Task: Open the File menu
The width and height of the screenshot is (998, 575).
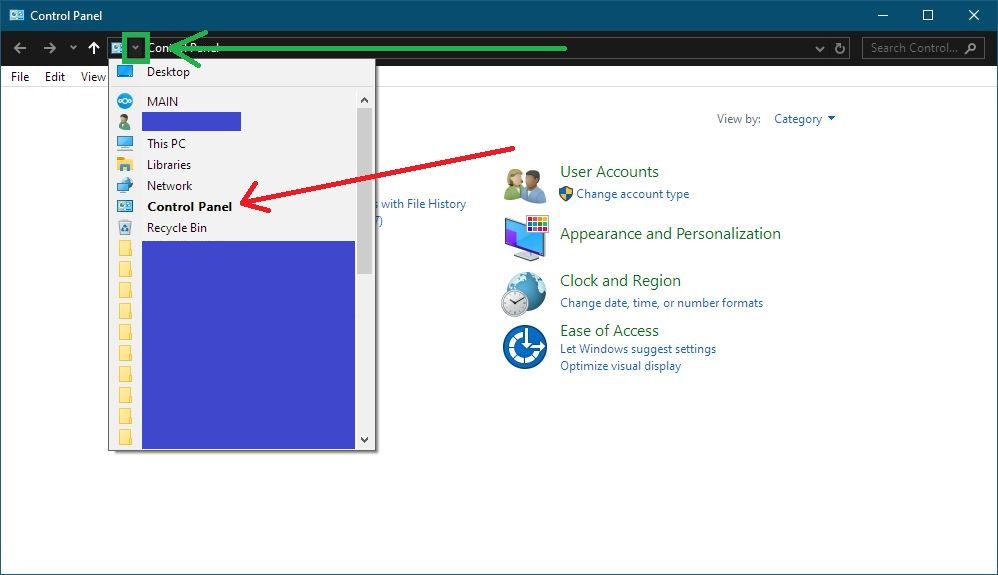Action: pyautogui.click(x=20, y=76)
